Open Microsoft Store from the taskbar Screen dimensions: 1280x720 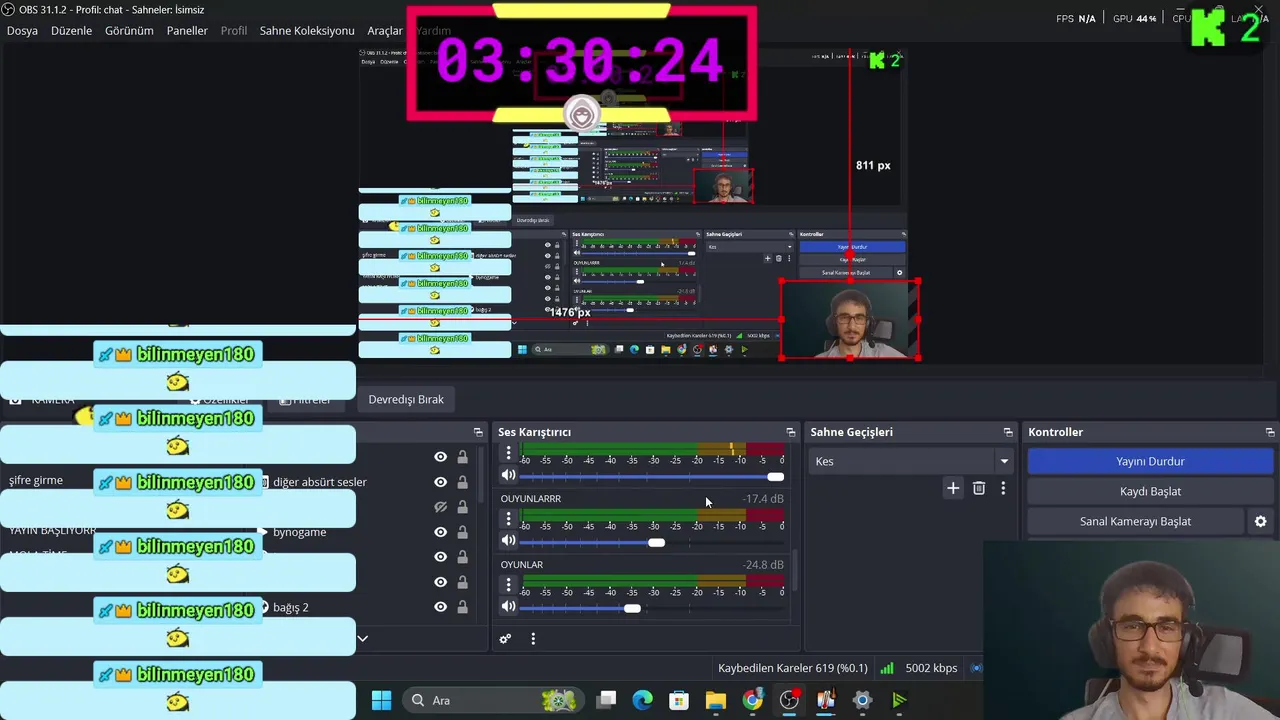[679, 700]
